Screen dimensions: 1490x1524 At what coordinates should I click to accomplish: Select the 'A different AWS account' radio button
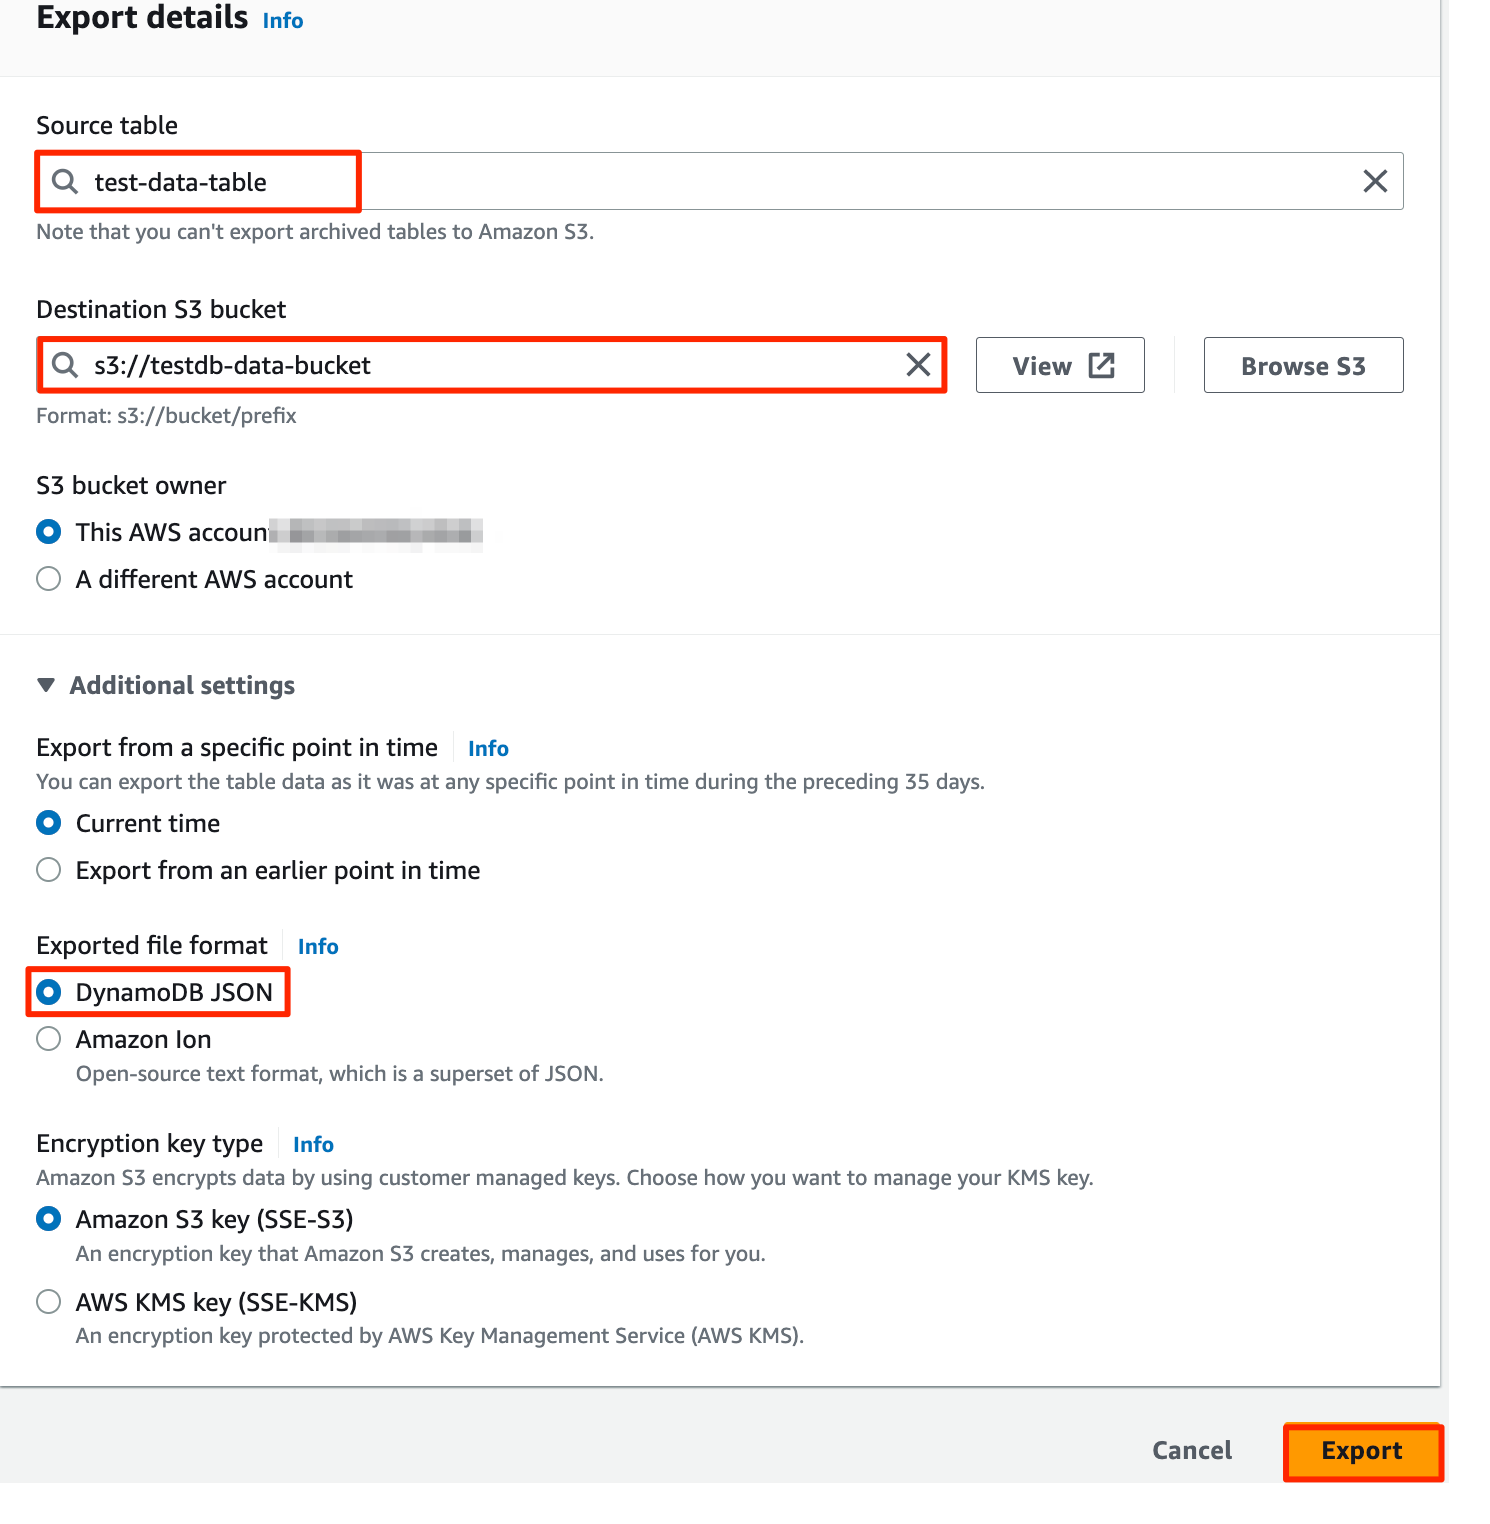click(x=48, y=578)
